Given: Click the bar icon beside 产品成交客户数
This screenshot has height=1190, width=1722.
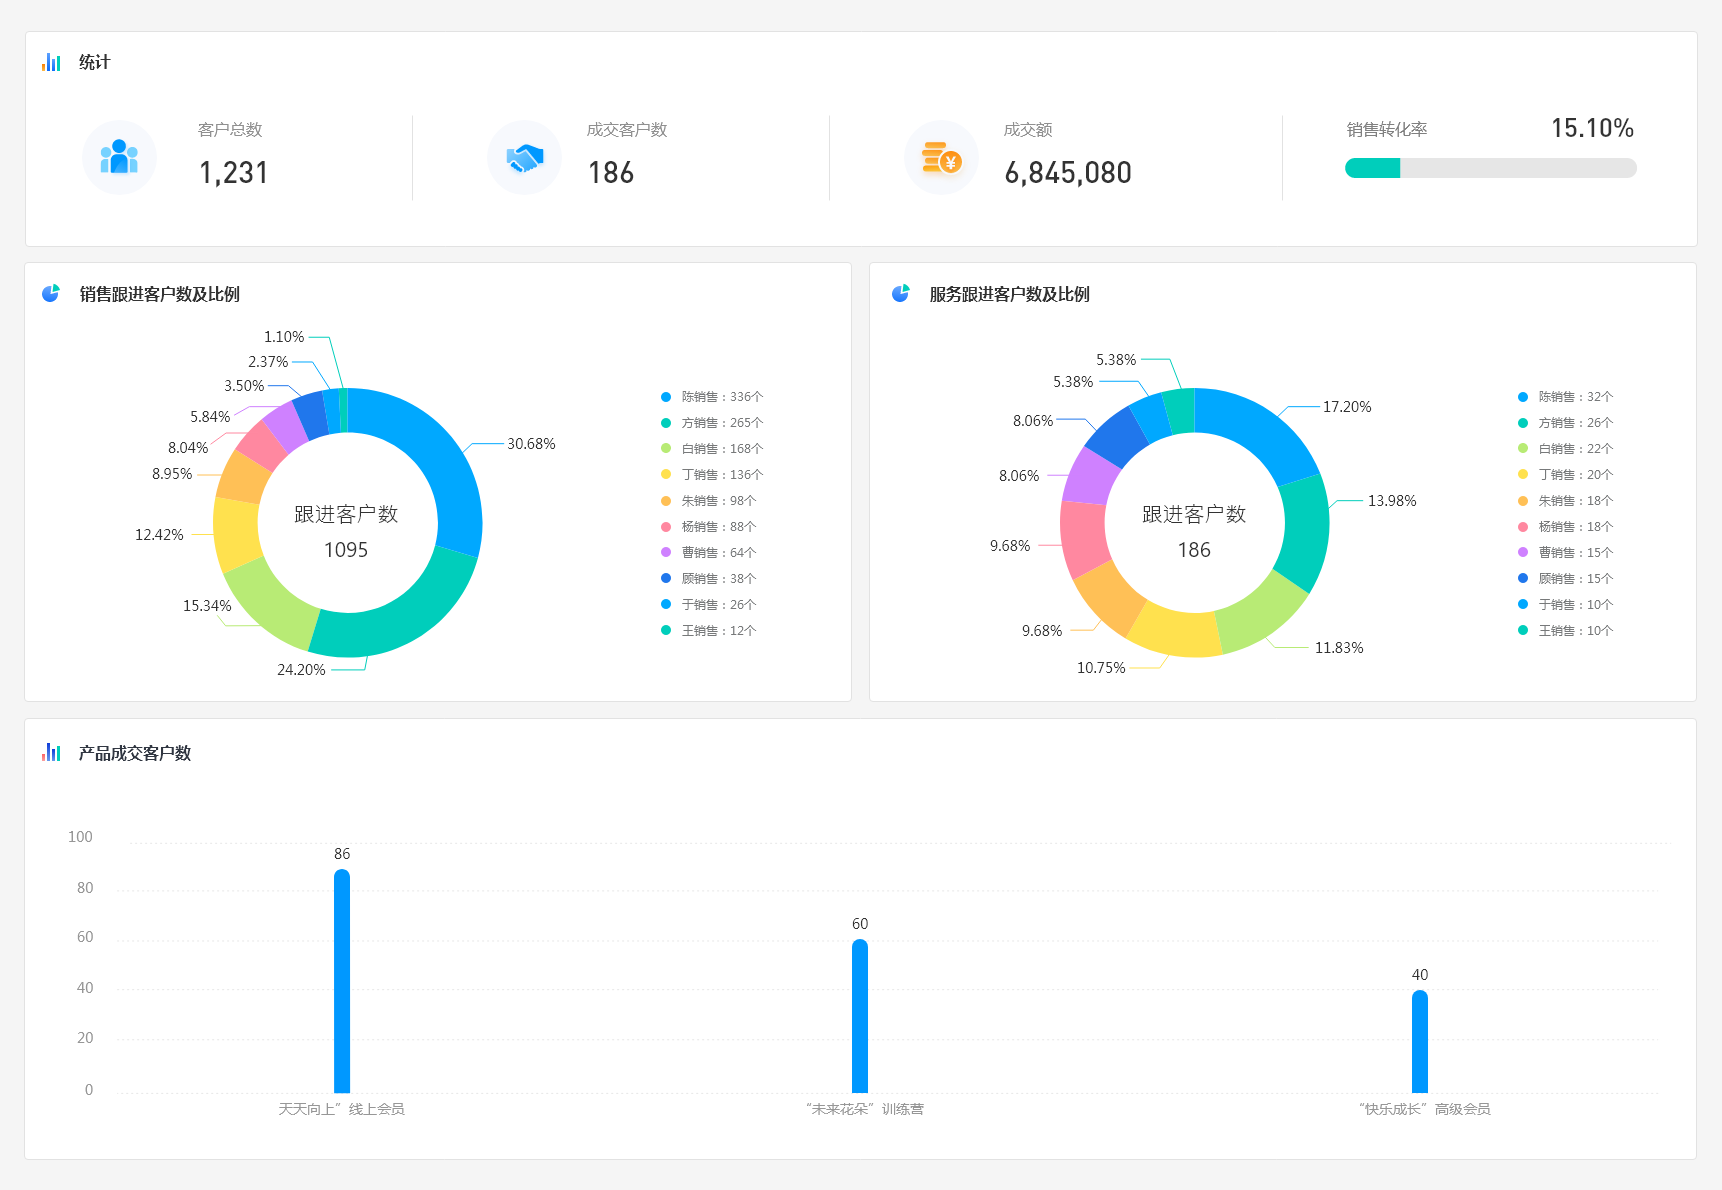Looking at the screenshot, I should point(51,752).
